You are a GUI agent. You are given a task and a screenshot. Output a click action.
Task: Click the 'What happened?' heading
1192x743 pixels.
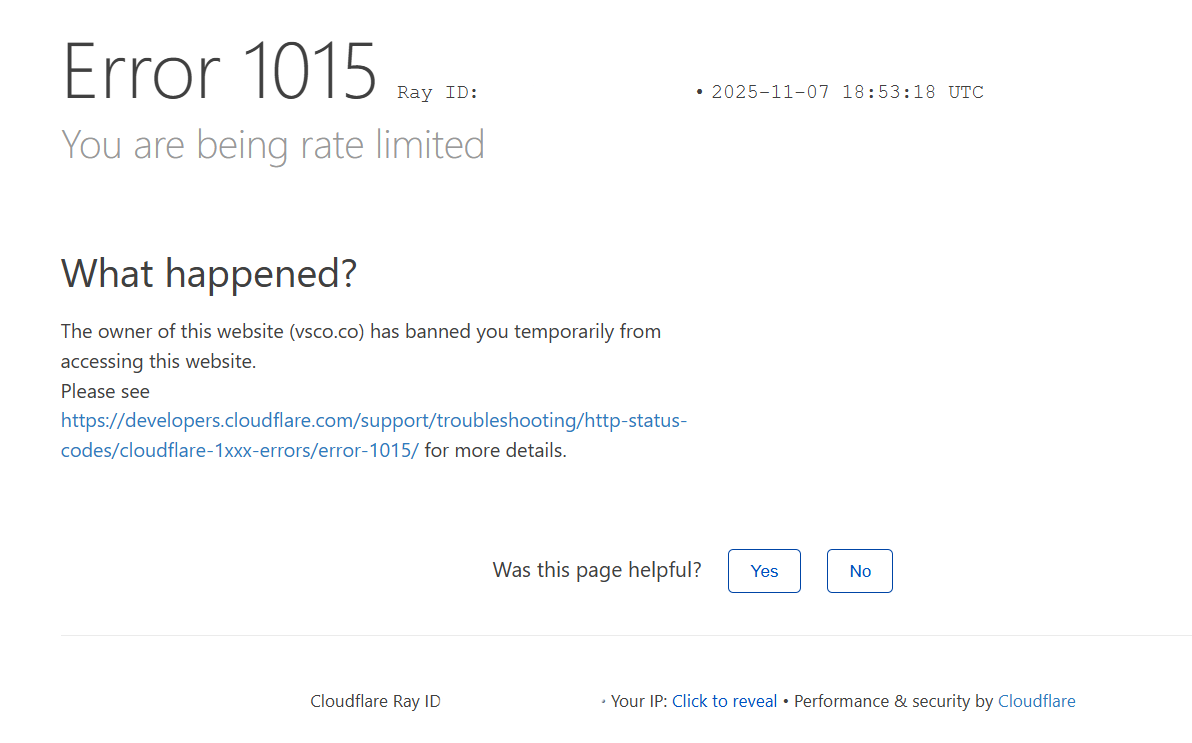point(208,273)
